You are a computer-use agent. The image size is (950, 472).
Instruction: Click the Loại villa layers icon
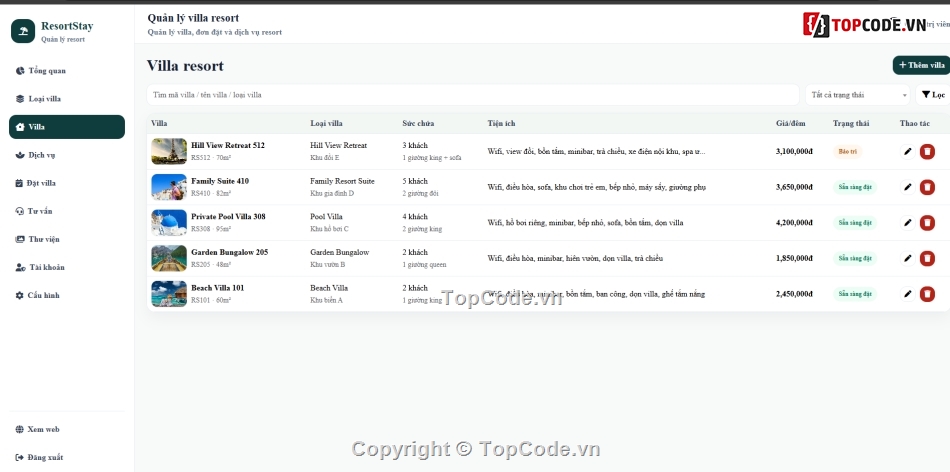[20, 99]
